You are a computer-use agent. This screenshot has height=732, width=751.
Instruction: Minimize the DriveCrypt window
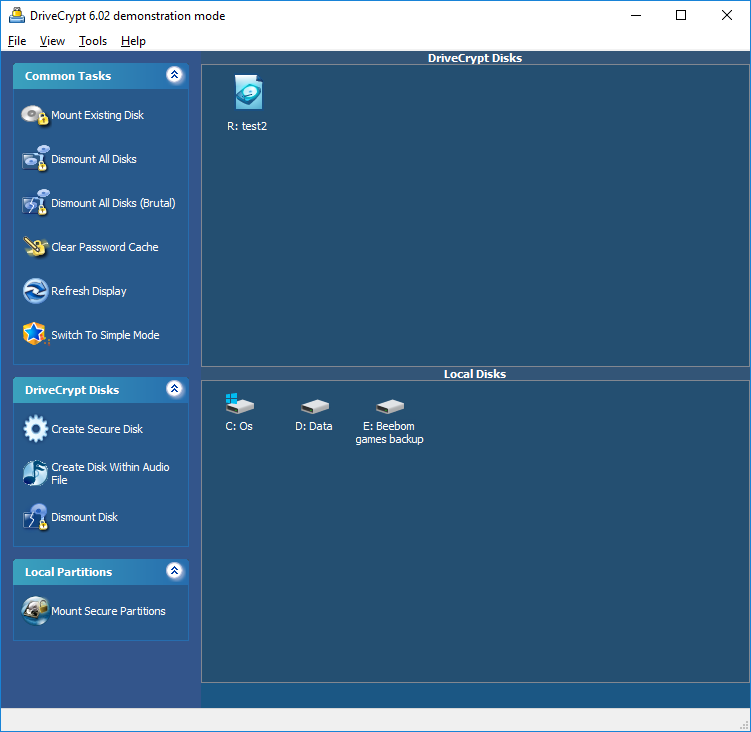click(x=636, y=15)
